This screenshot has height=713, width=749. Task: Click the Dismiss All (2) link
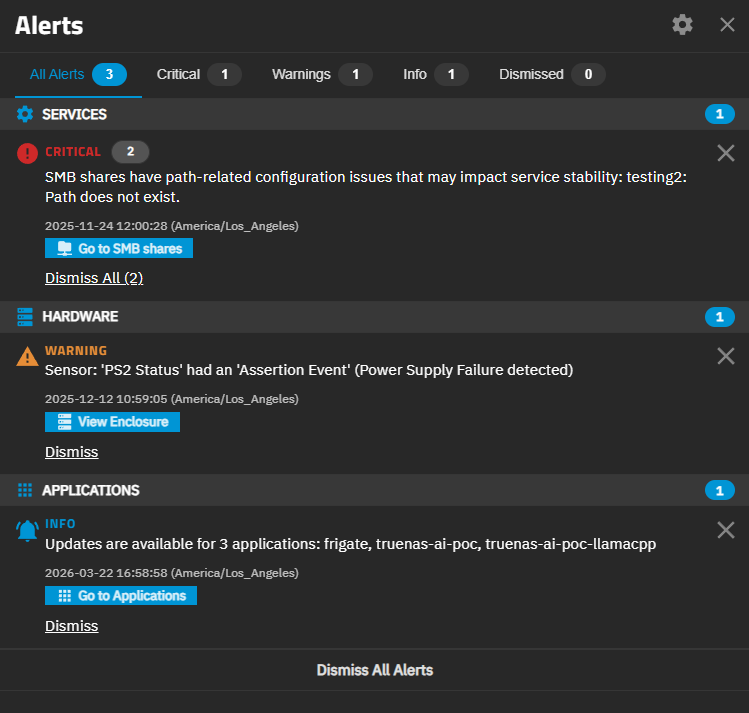94,278
